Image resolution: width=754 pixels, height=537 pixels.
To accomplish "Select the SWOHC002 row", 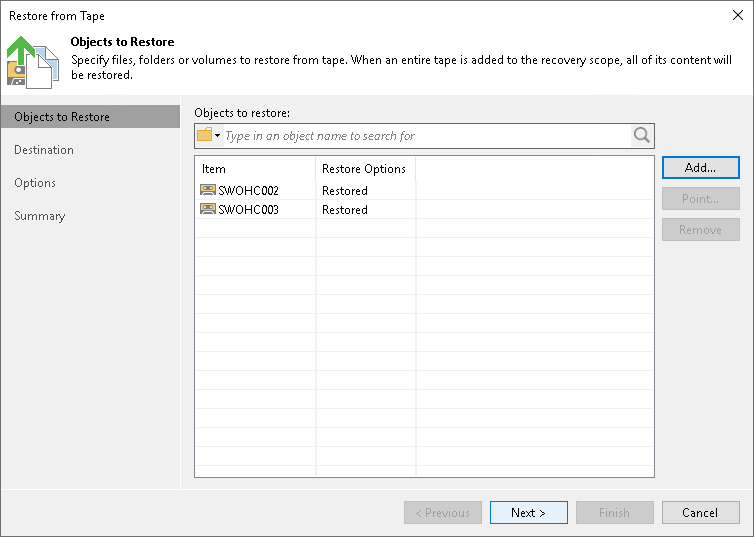I will click(424, 190).
